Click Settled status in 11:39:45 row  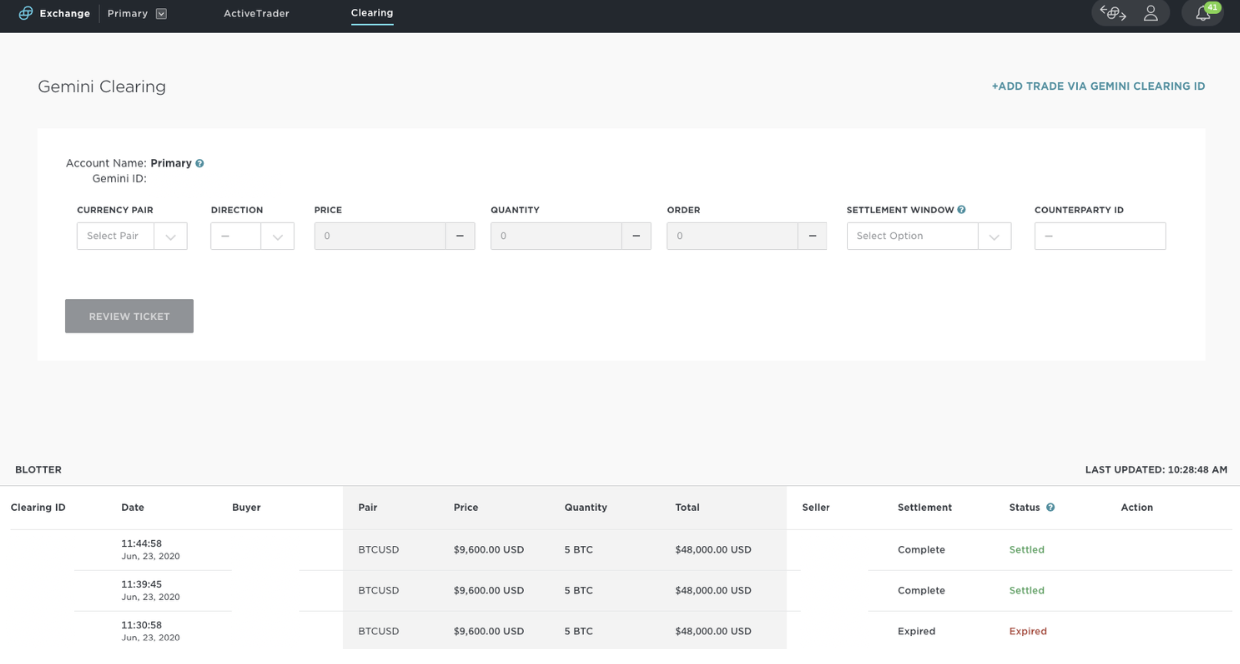point(1027,590)
